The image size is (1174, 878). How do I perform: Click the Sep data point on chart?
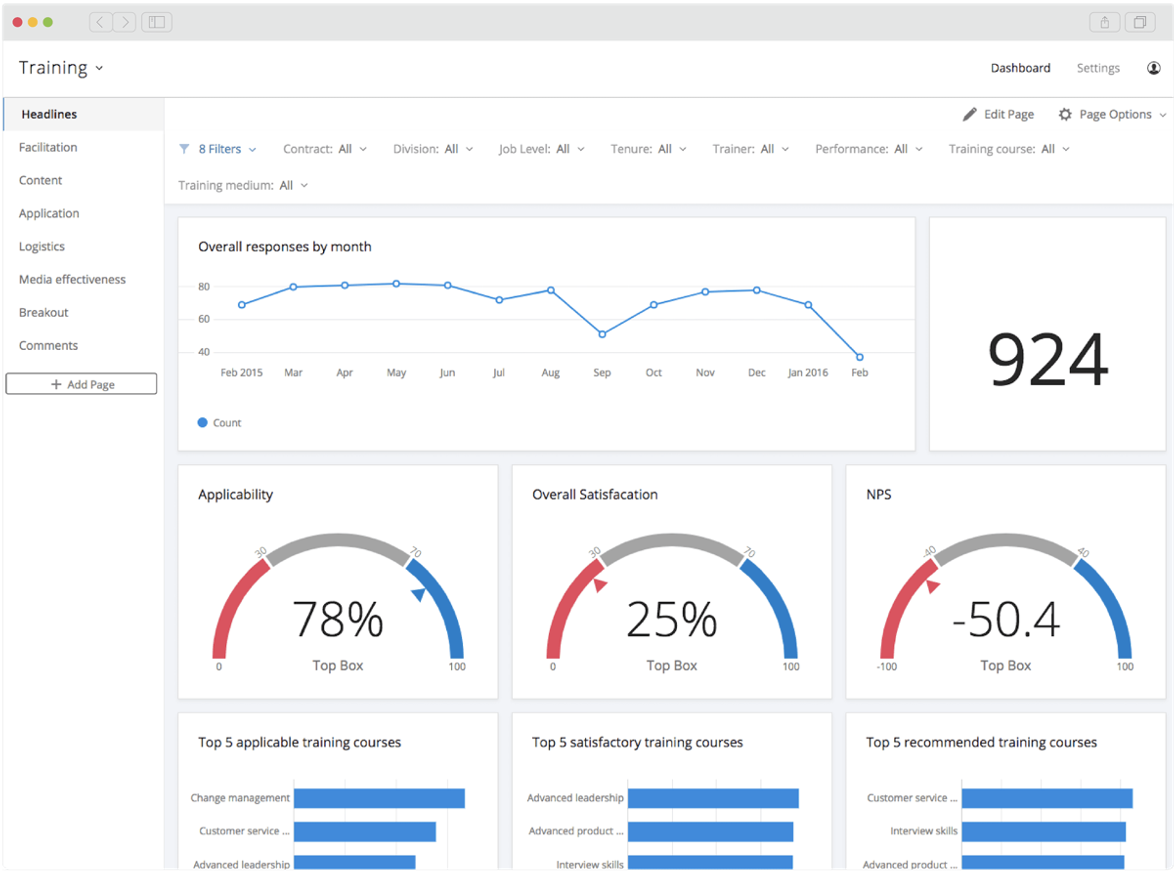pos(602,334)
